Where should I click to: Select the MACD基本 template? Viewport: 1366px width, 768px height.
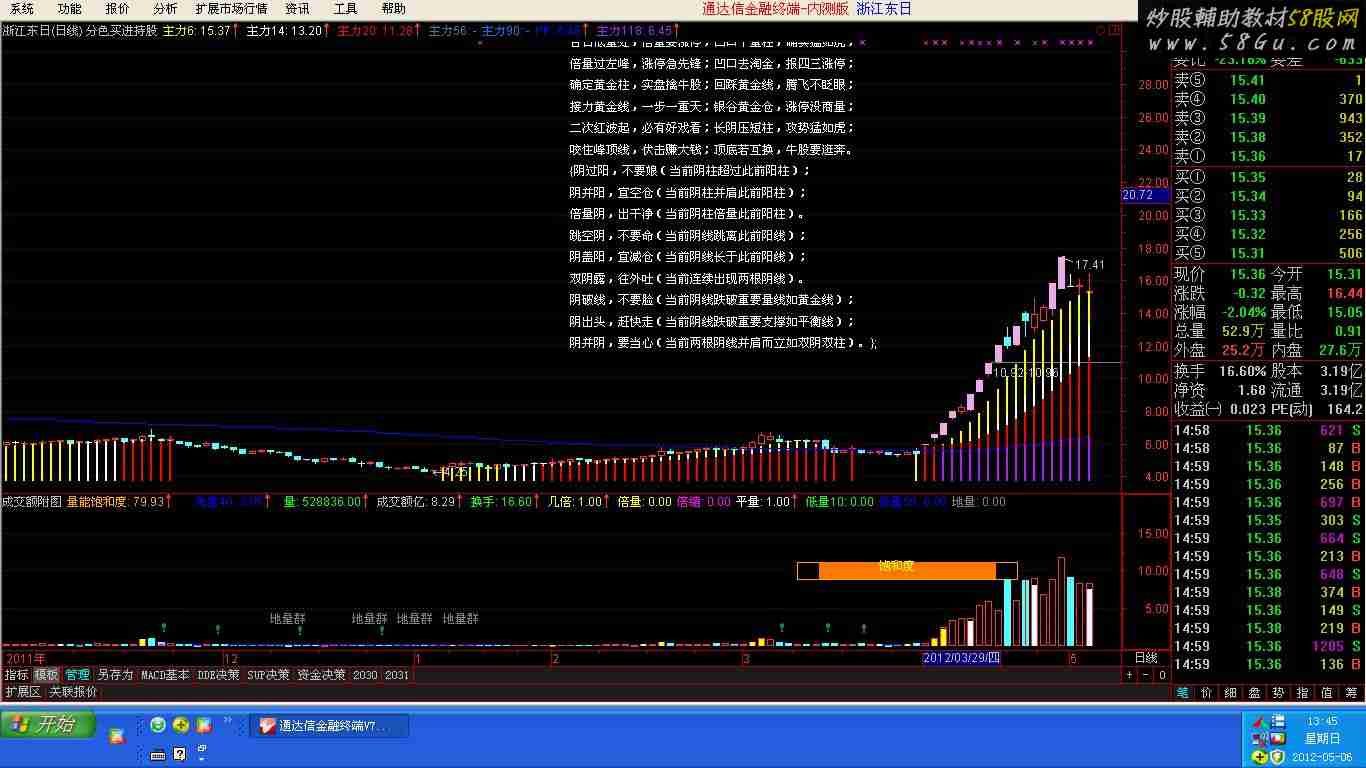point(165,675)
